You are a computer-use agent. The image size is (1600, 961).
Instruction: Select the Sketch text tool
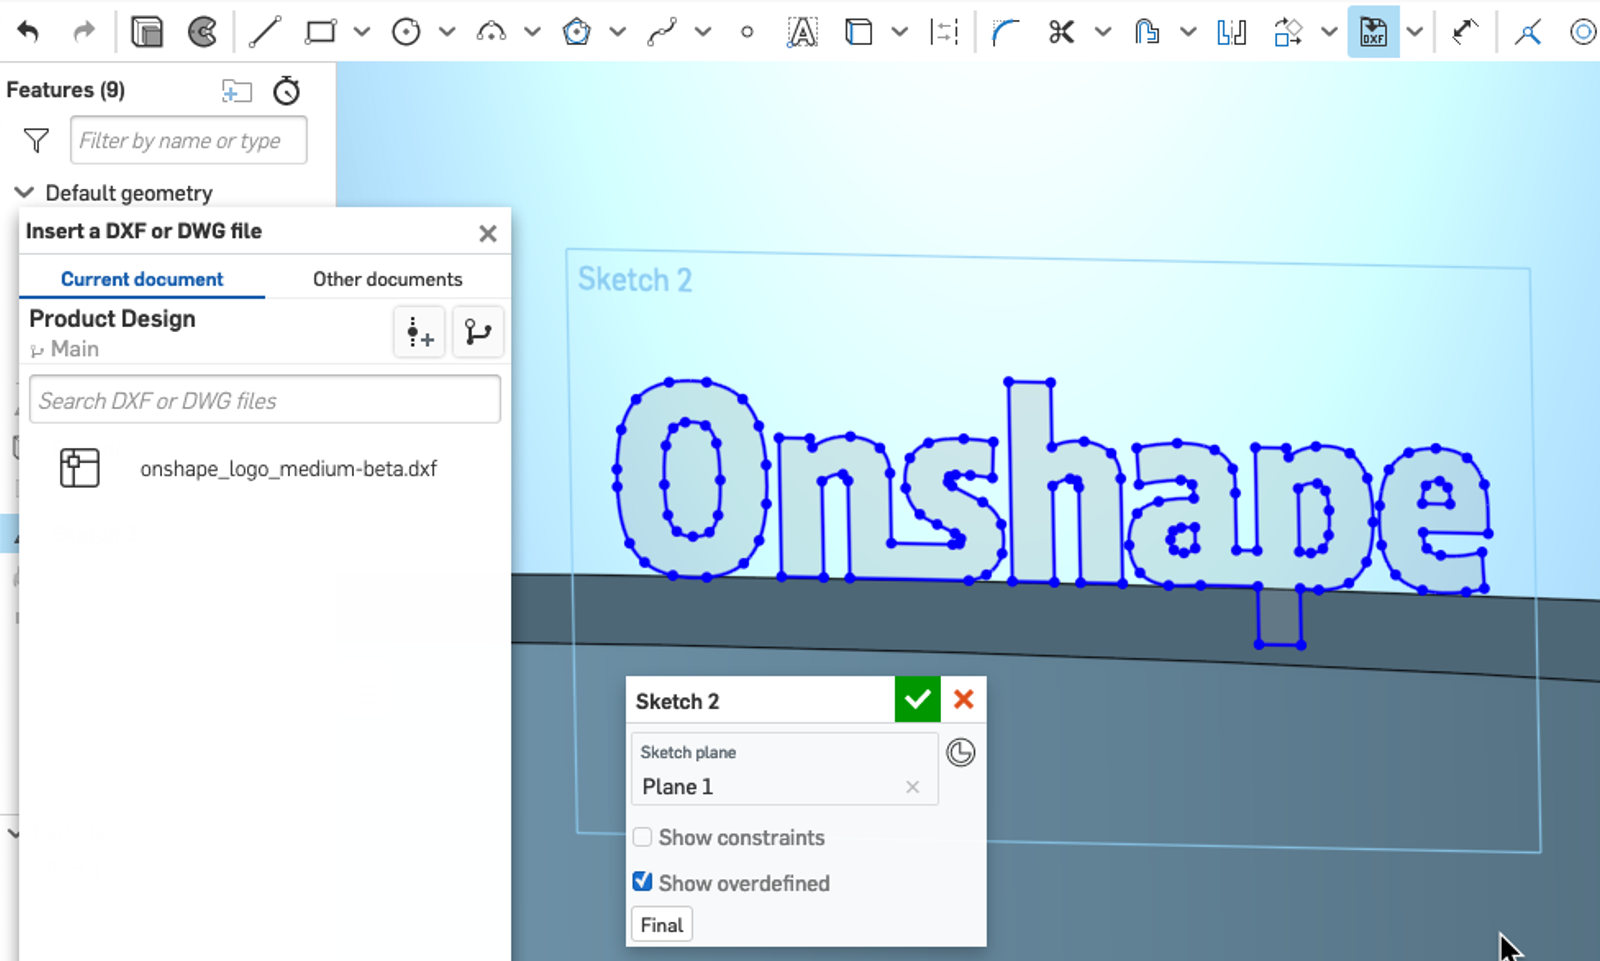pyautogui.click(x=802, y=31)
